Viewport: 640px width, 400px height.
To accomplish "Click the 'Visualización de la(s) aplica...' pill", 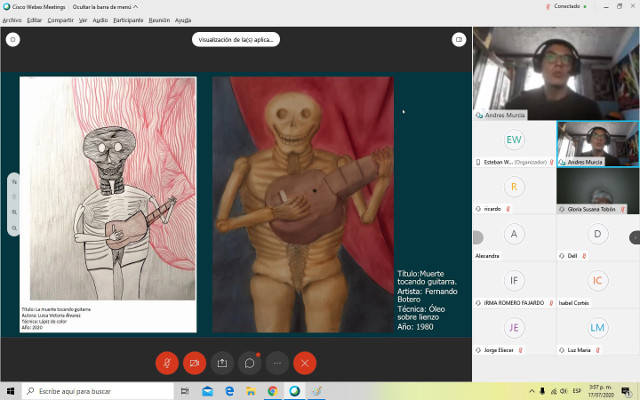I will coord(236,40).
